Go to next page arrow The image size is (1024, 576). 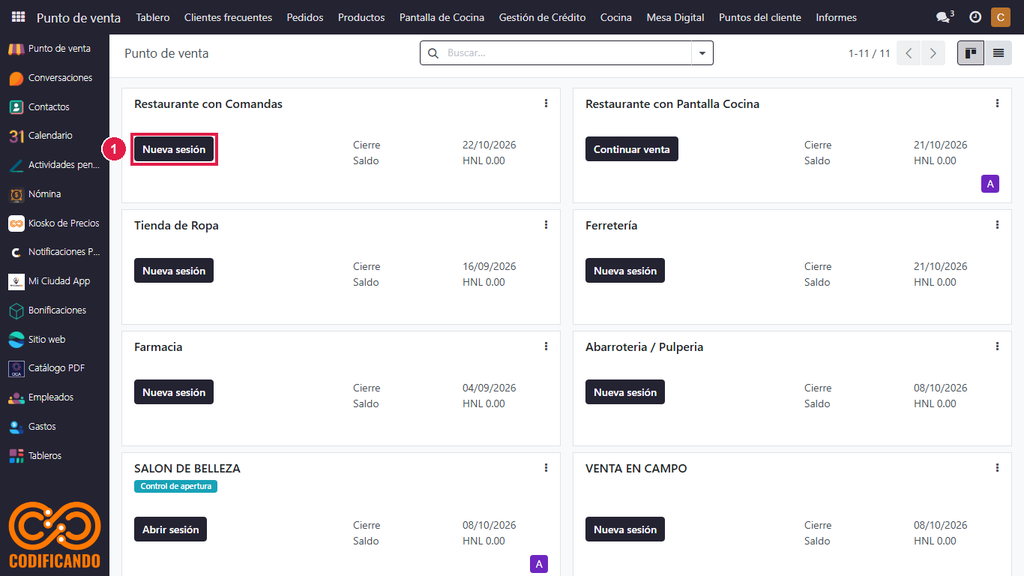pos(933,53)
